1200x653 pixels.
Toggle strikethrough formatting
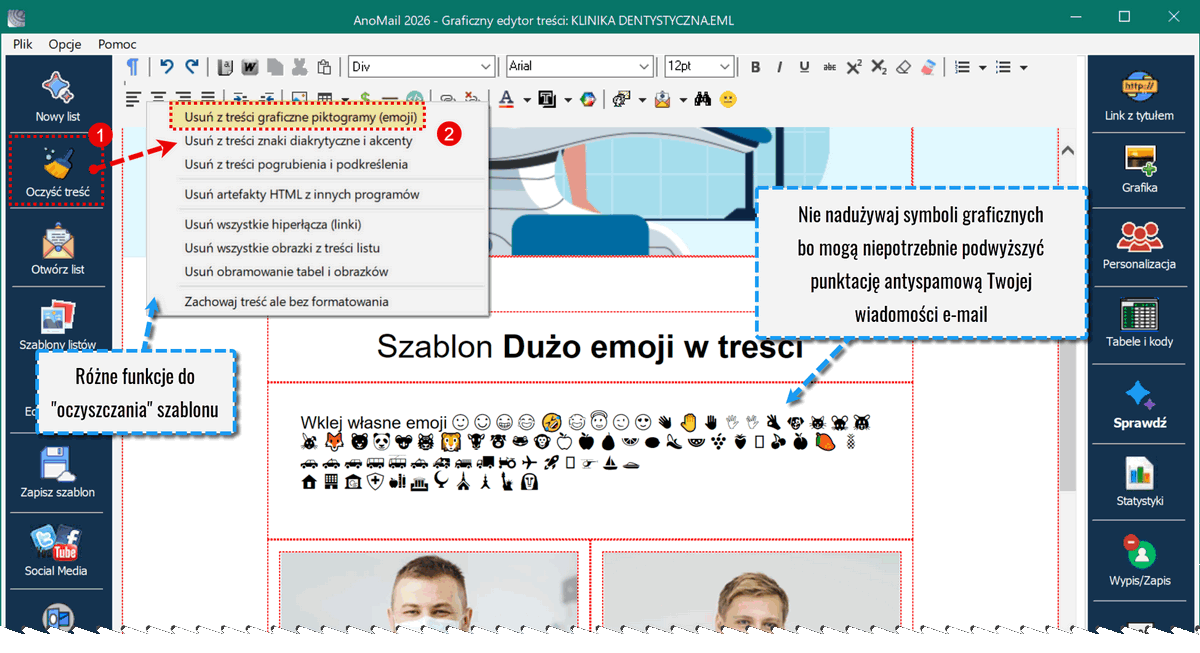click(x=829, y=67)
